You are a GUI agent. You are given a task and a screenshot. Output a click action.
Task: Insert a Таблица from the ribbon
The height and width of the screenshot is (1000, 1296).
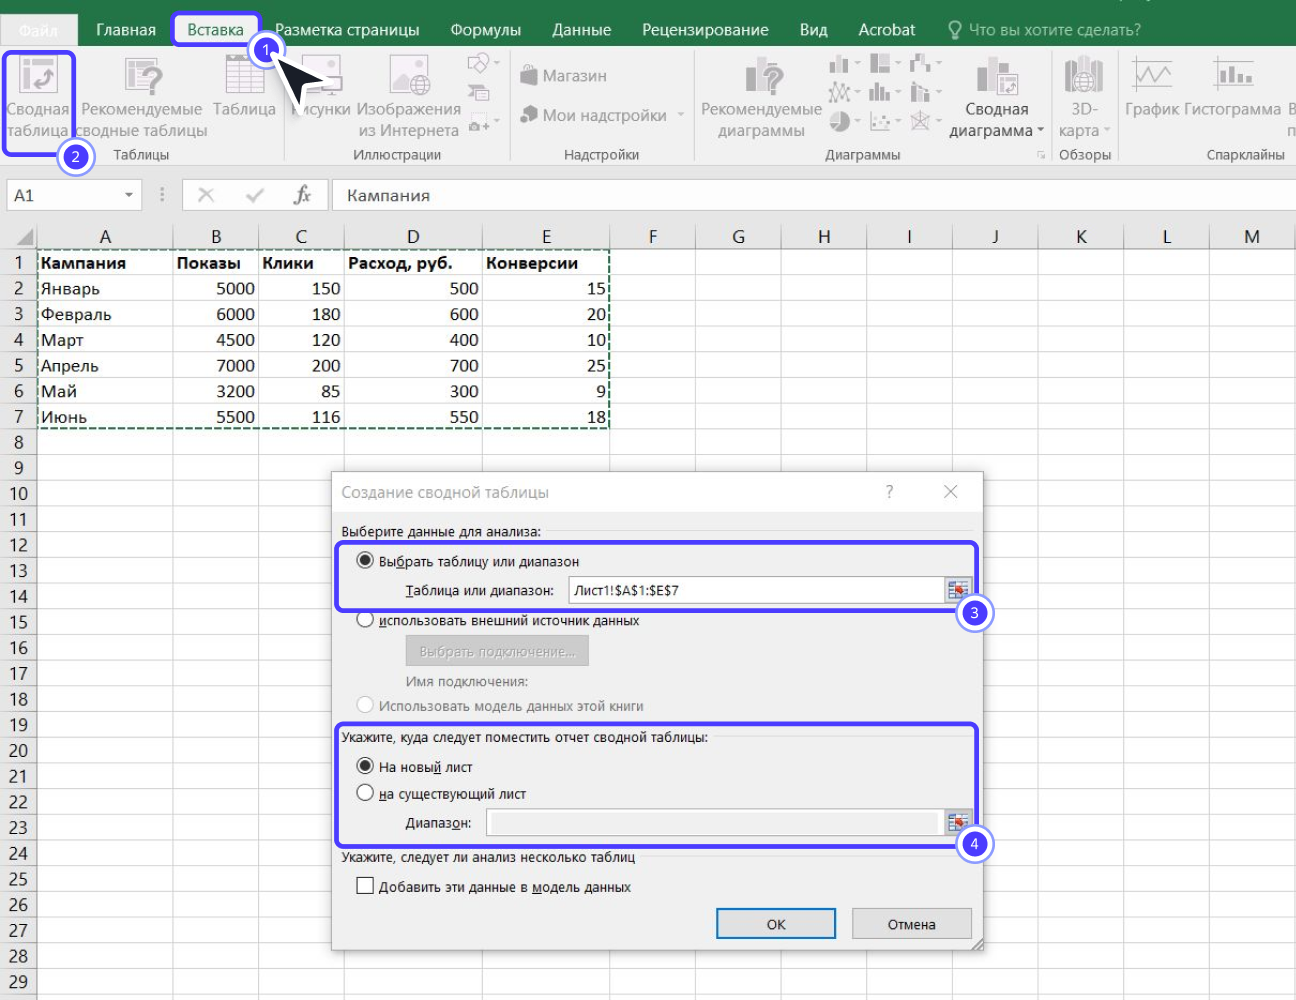tap(244, 88)
